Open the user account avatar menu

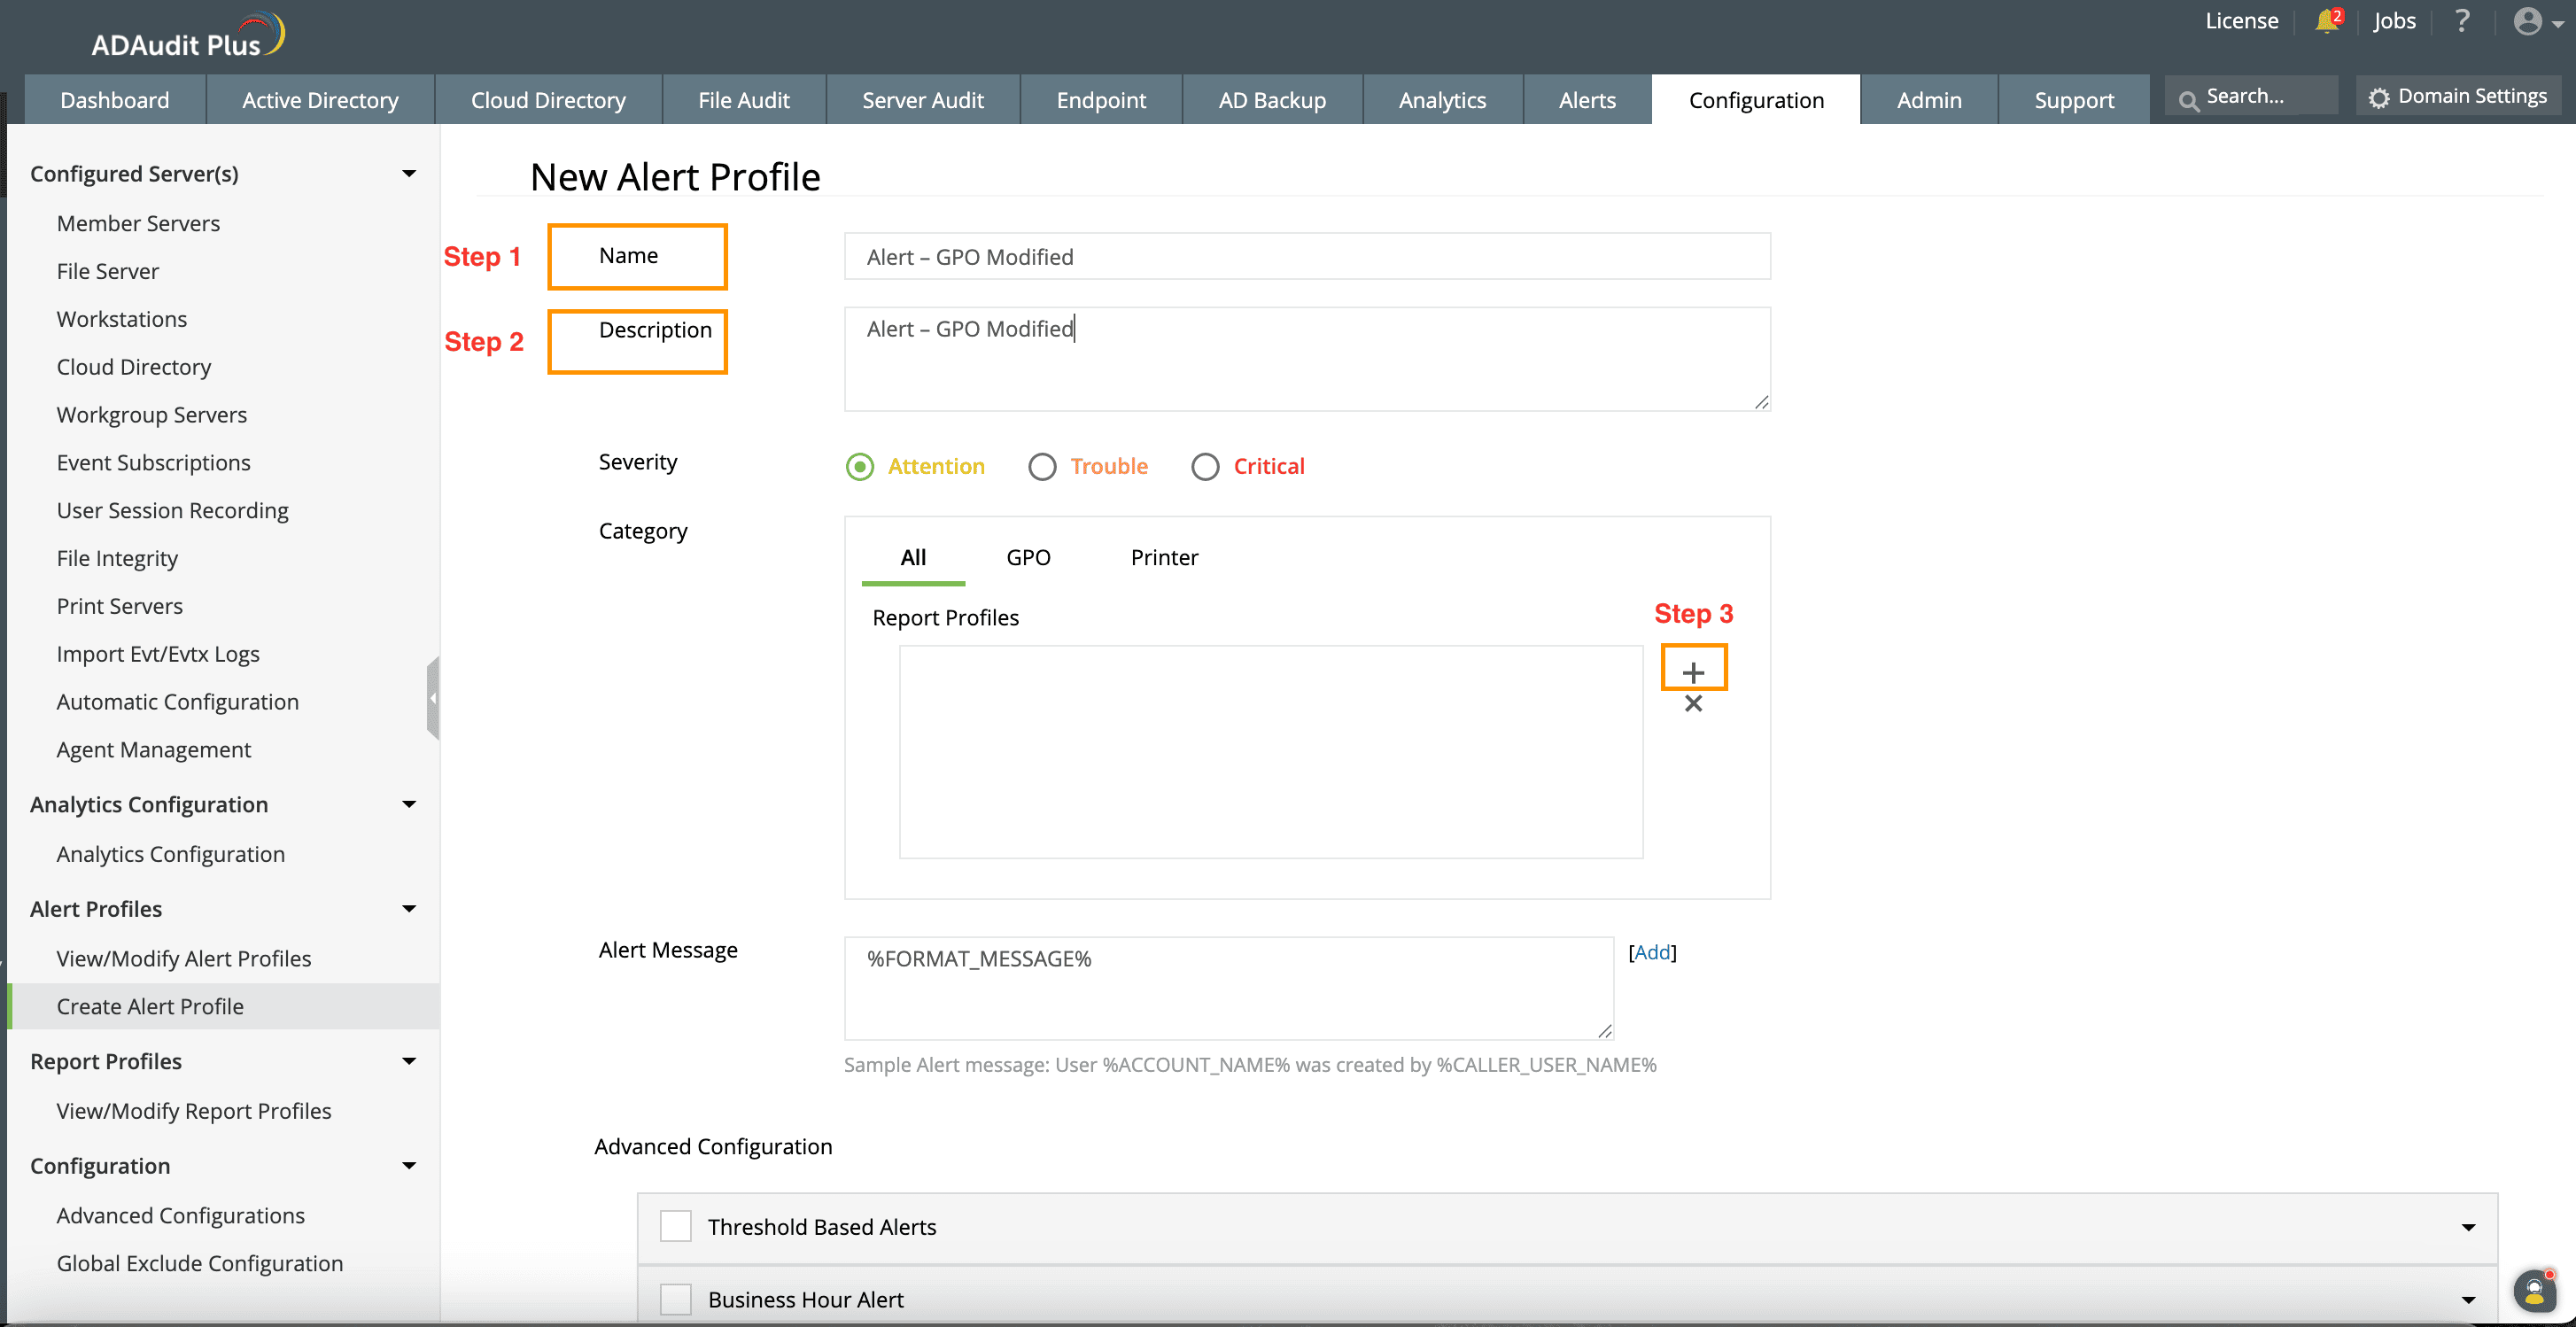(2528, 21)
